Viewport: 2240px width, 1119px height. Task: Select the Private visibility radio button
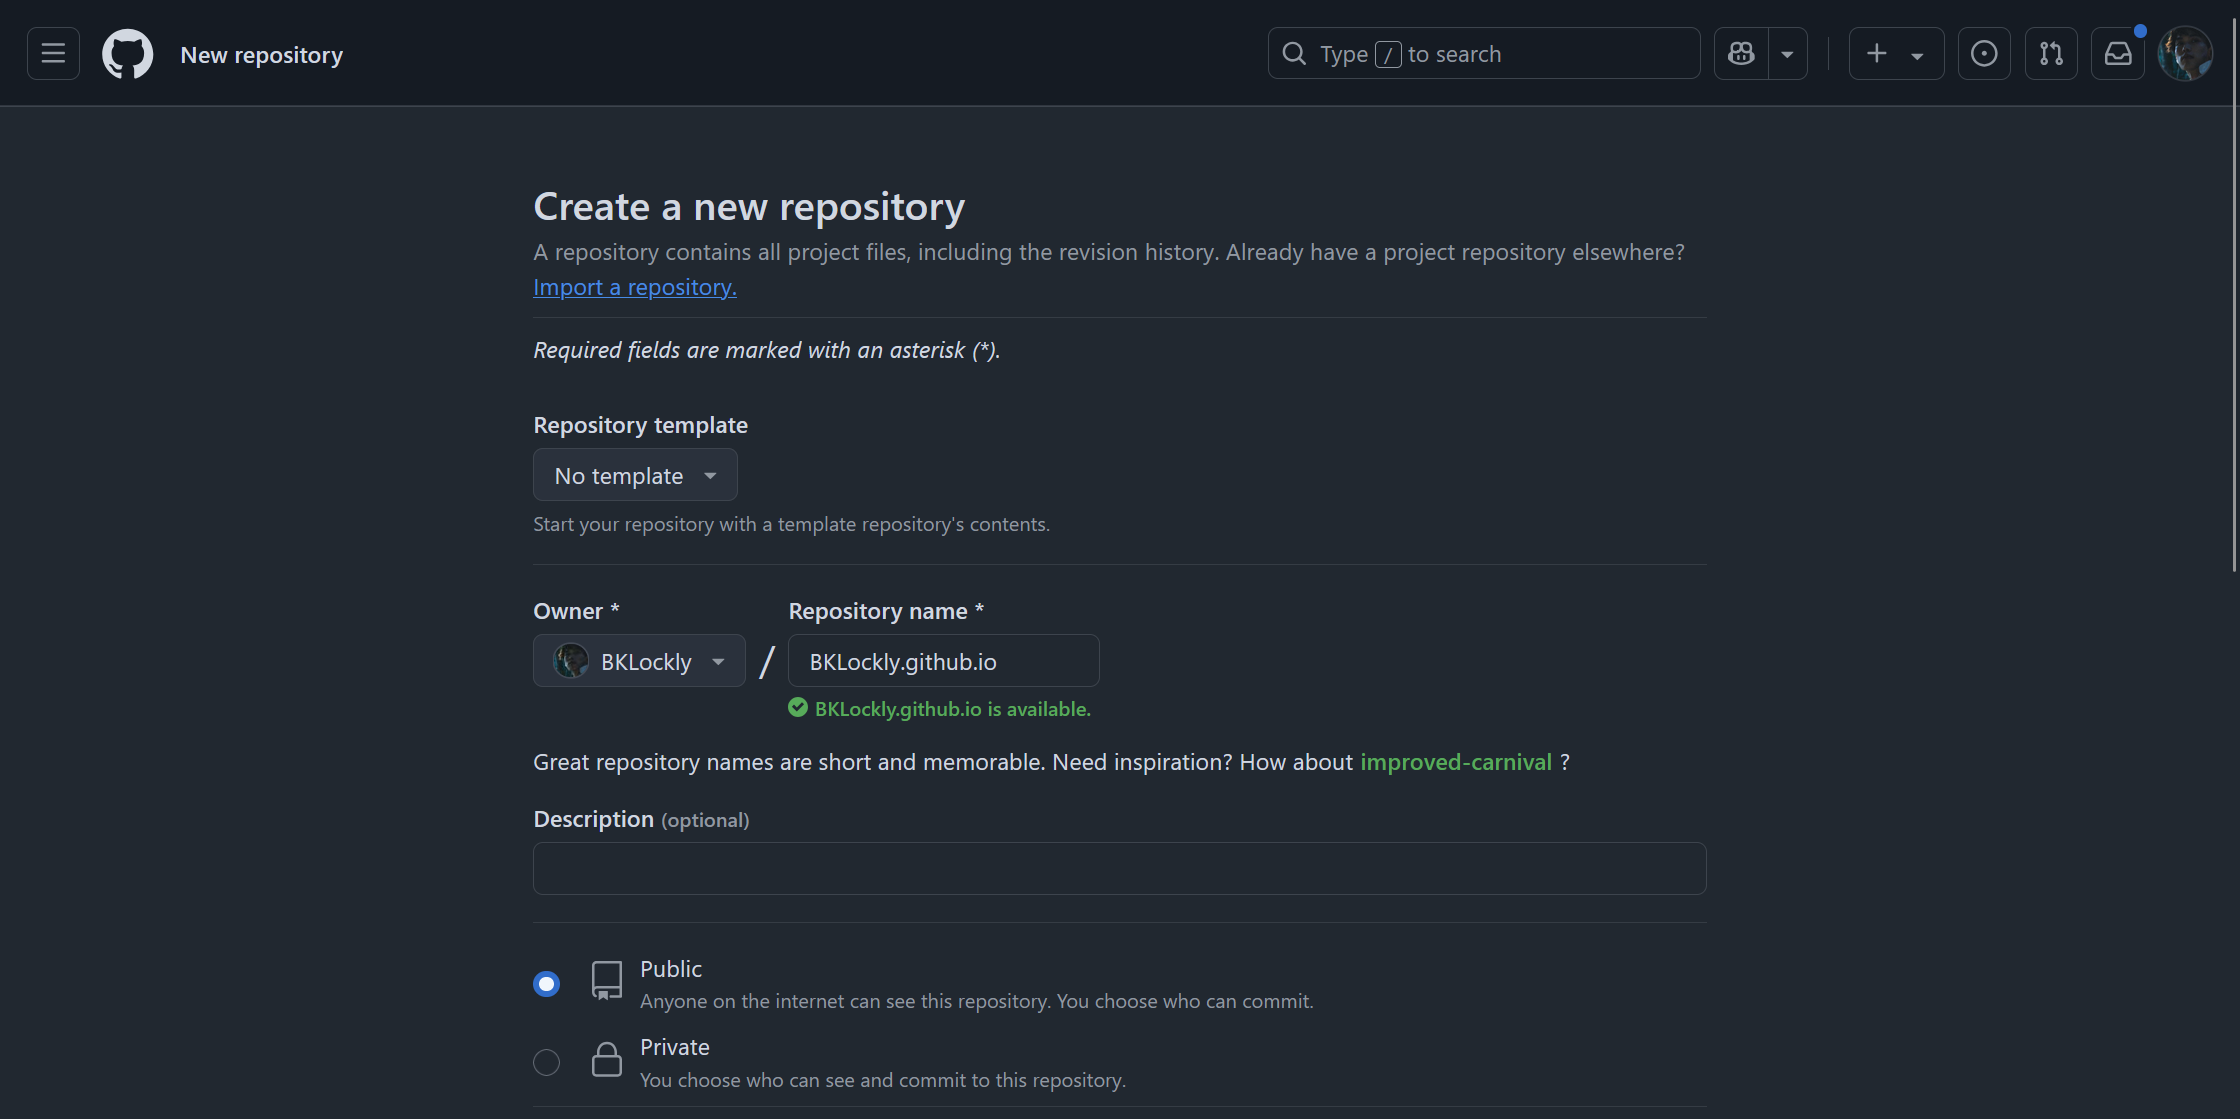point(546,1062)
